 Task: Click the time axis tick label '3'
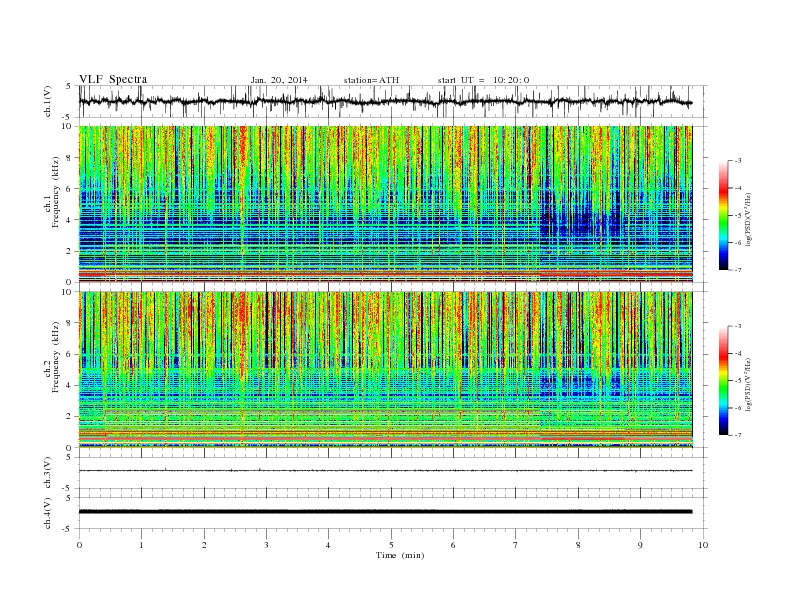[266, 545]
